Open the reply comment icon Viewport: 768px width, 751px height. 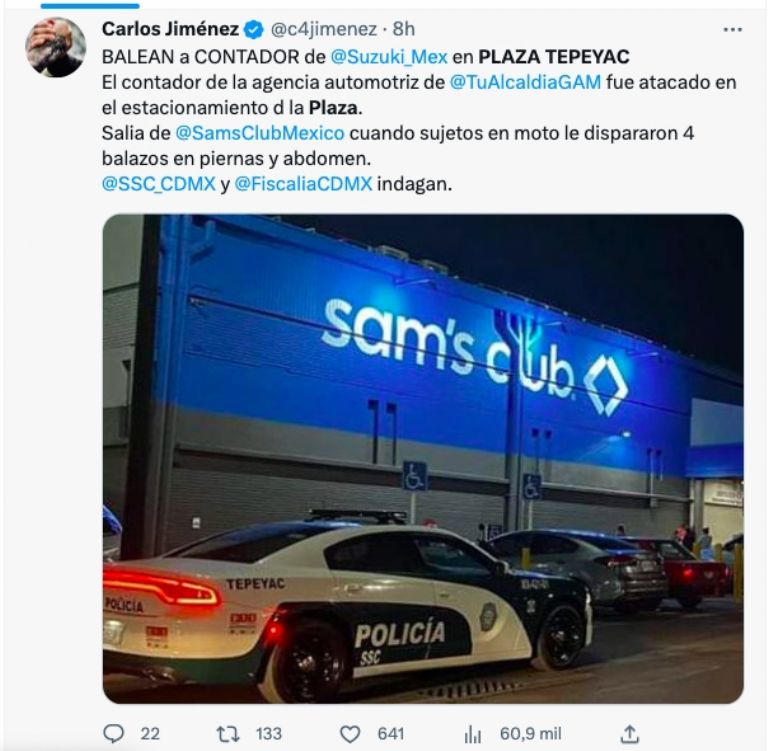coord(114,733)
